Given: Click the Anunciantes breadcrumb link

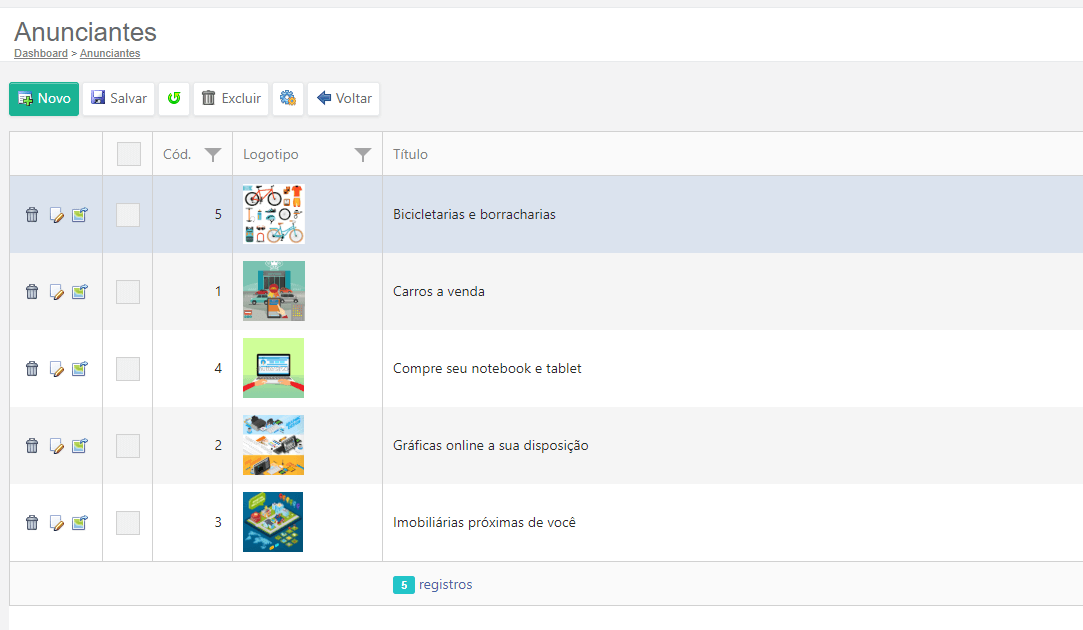Looking at the screenshot, I should coord(110,53).
